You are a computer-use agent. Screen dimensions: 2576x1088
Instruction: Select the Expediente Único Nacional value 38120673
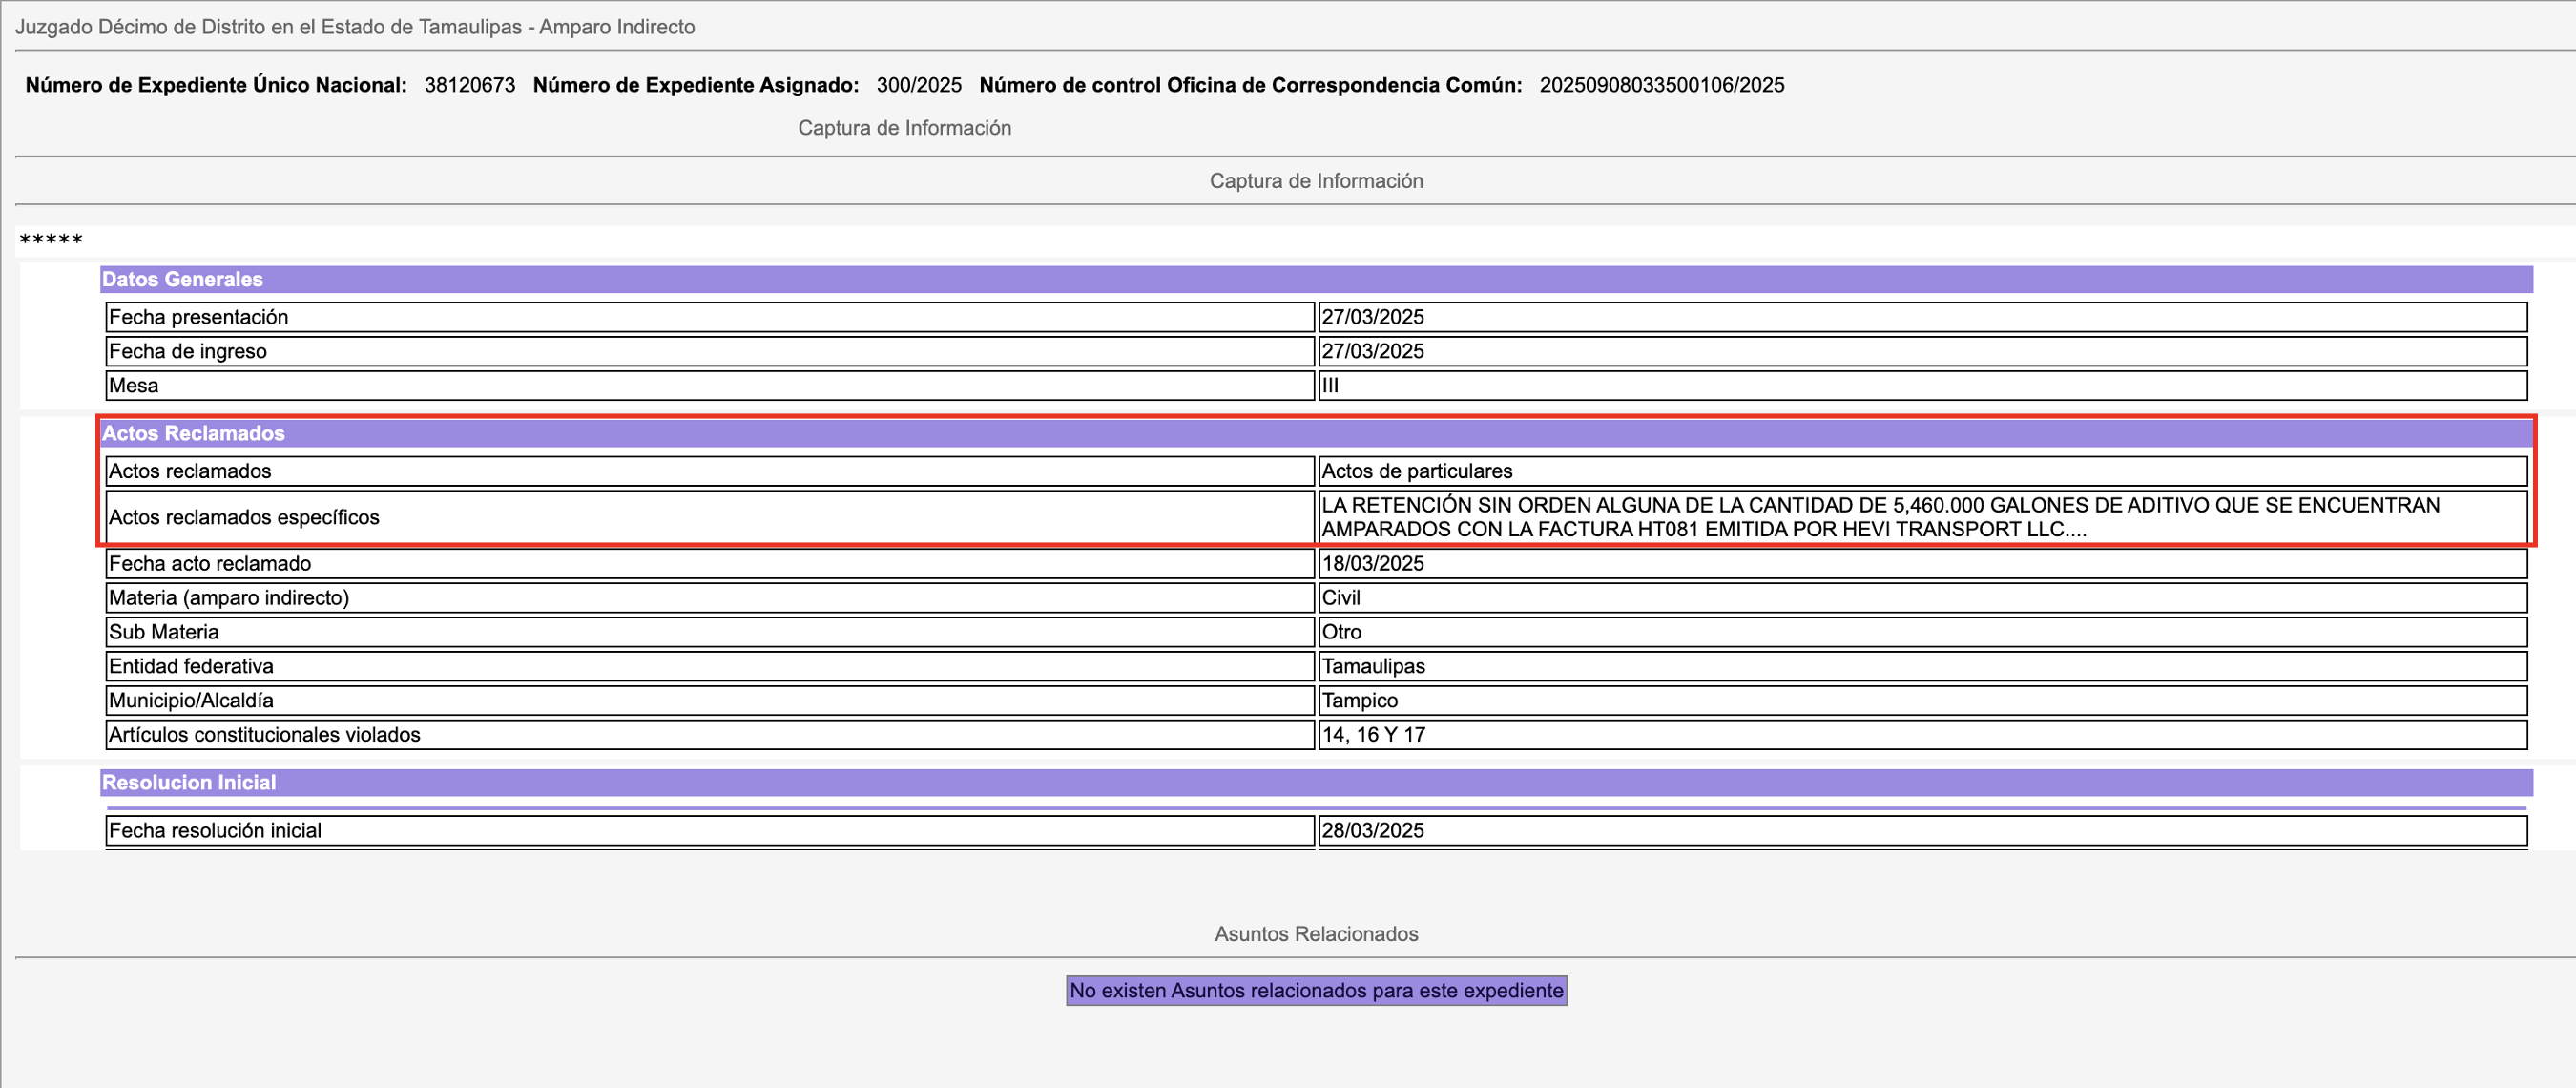[x=470, y=85]
